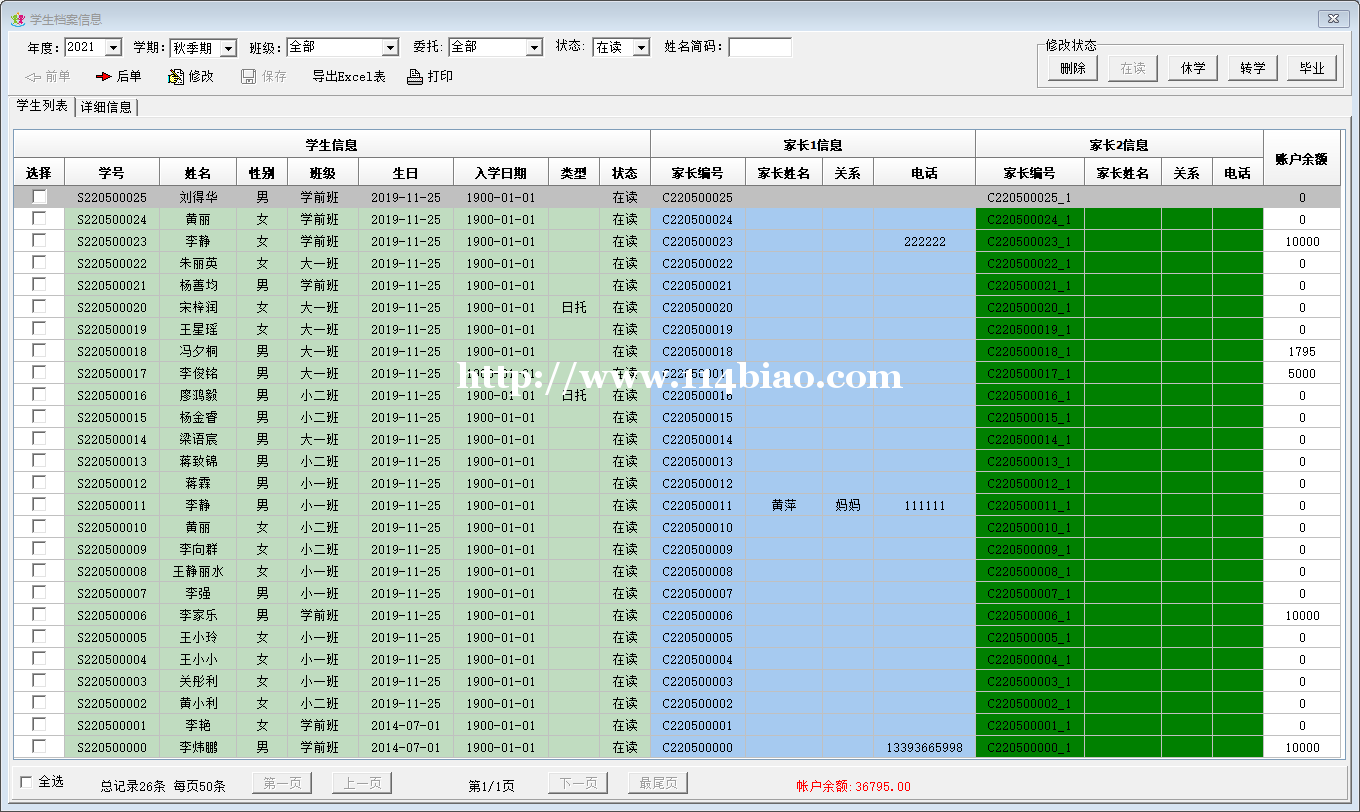Tick checkbox for S220500000 李炜鹏
Screen dimensions: 1360x812
tap(39, 746)
